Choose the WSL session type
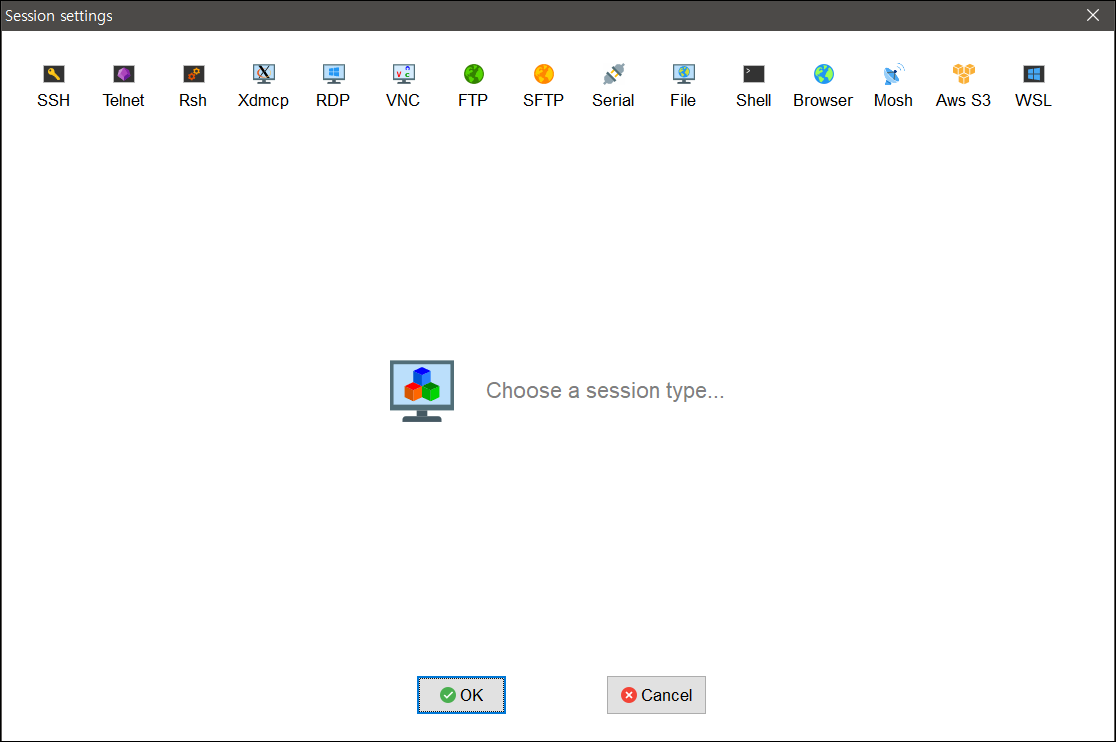 tap(1033, 85)
